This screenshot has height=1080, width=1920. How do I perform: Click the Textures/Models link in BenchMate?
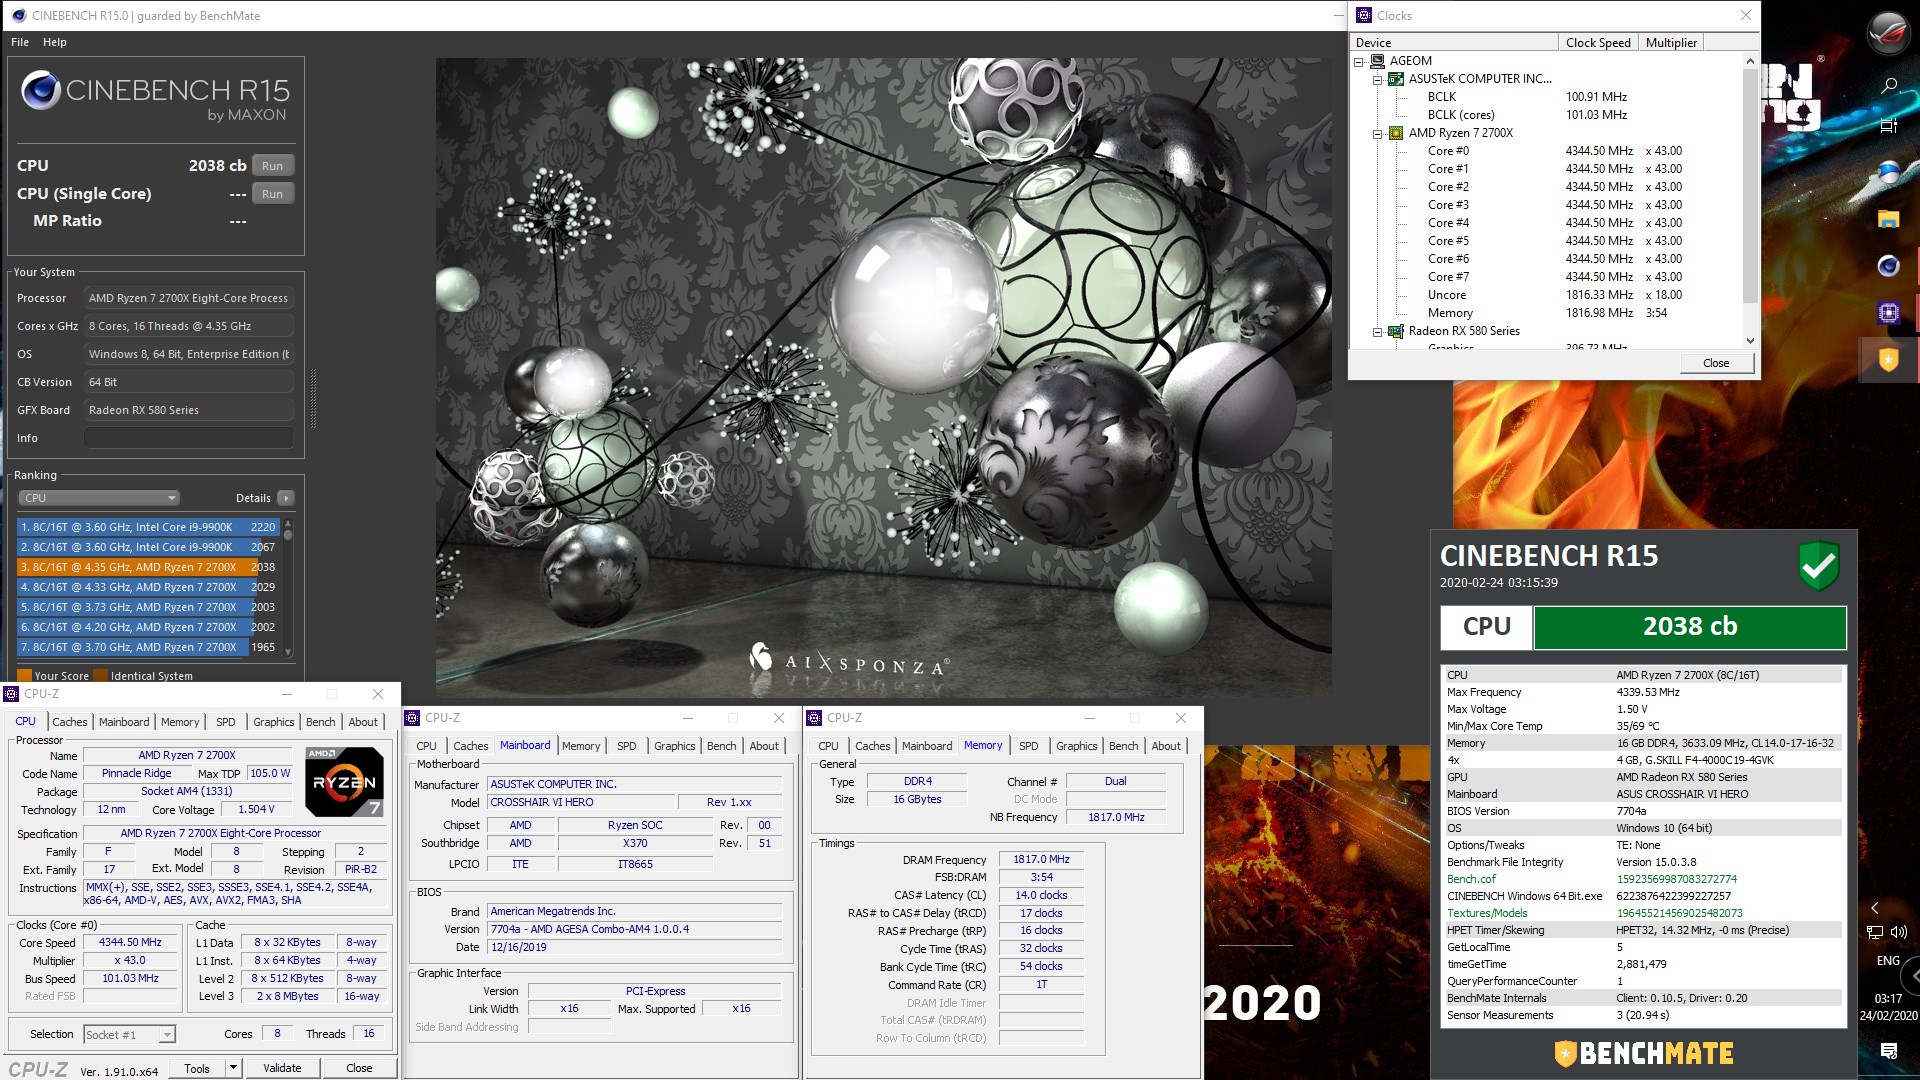point(1487,913)
